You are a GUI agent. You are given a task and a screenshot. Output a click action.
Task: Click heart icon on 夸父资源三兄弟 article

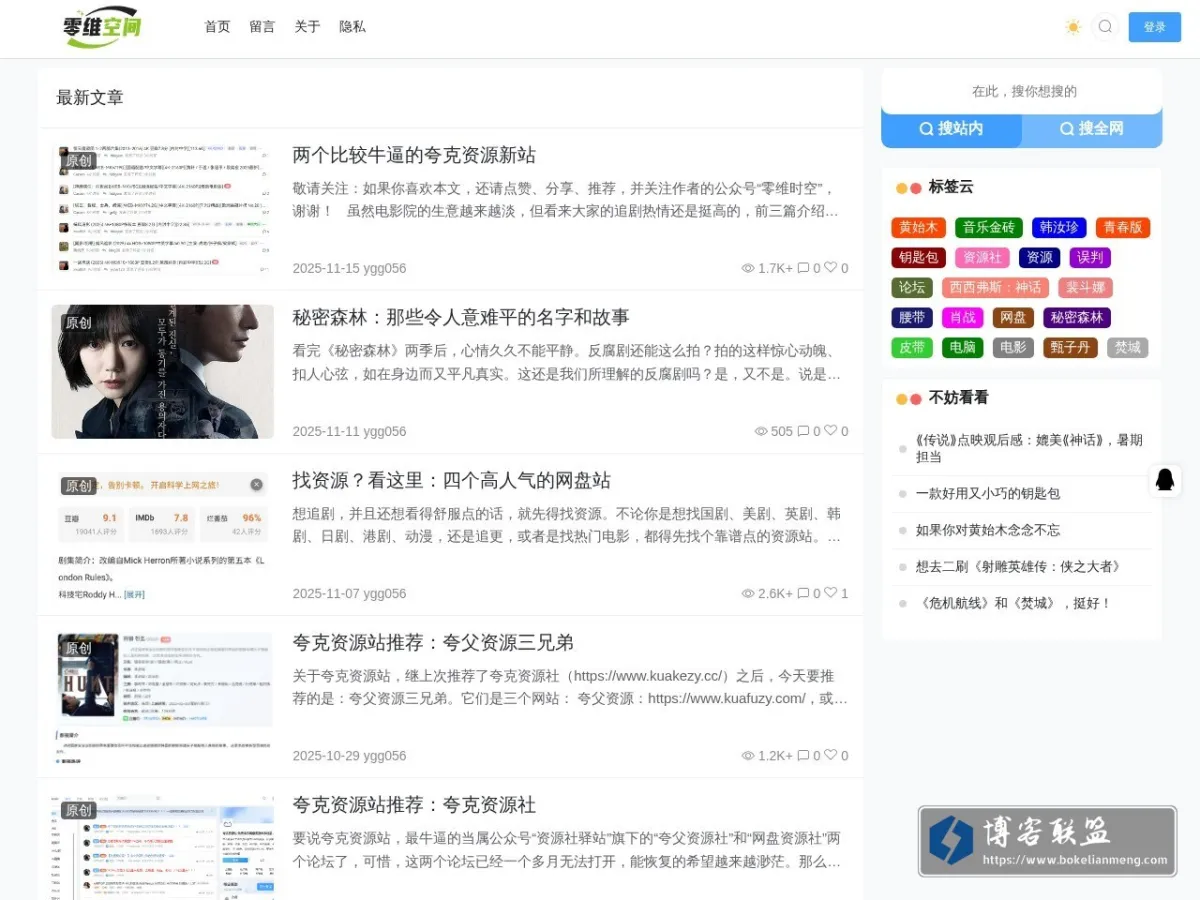coord(830,756)
